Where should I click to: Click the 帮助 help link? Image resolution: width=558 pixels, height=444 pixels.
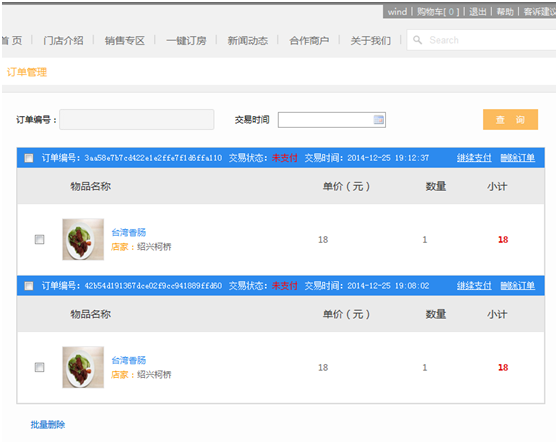[x=505, y=12]
